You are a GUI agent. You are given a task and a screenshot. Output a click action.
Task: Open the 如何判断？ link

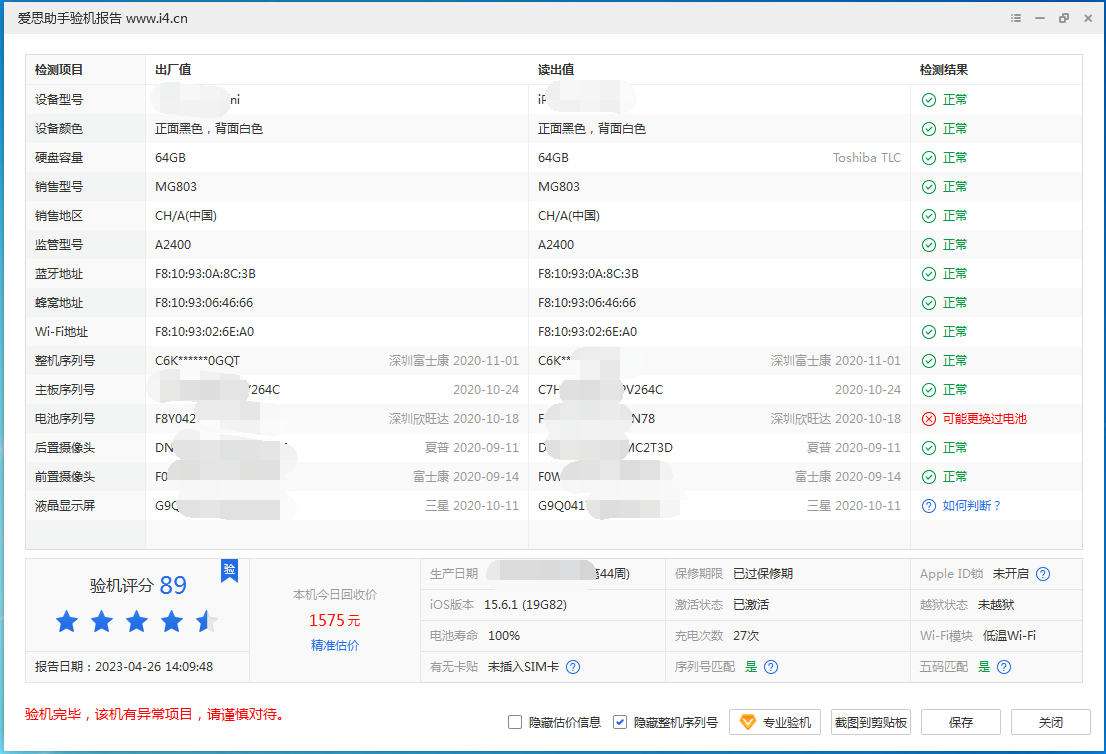coord(971,506)
